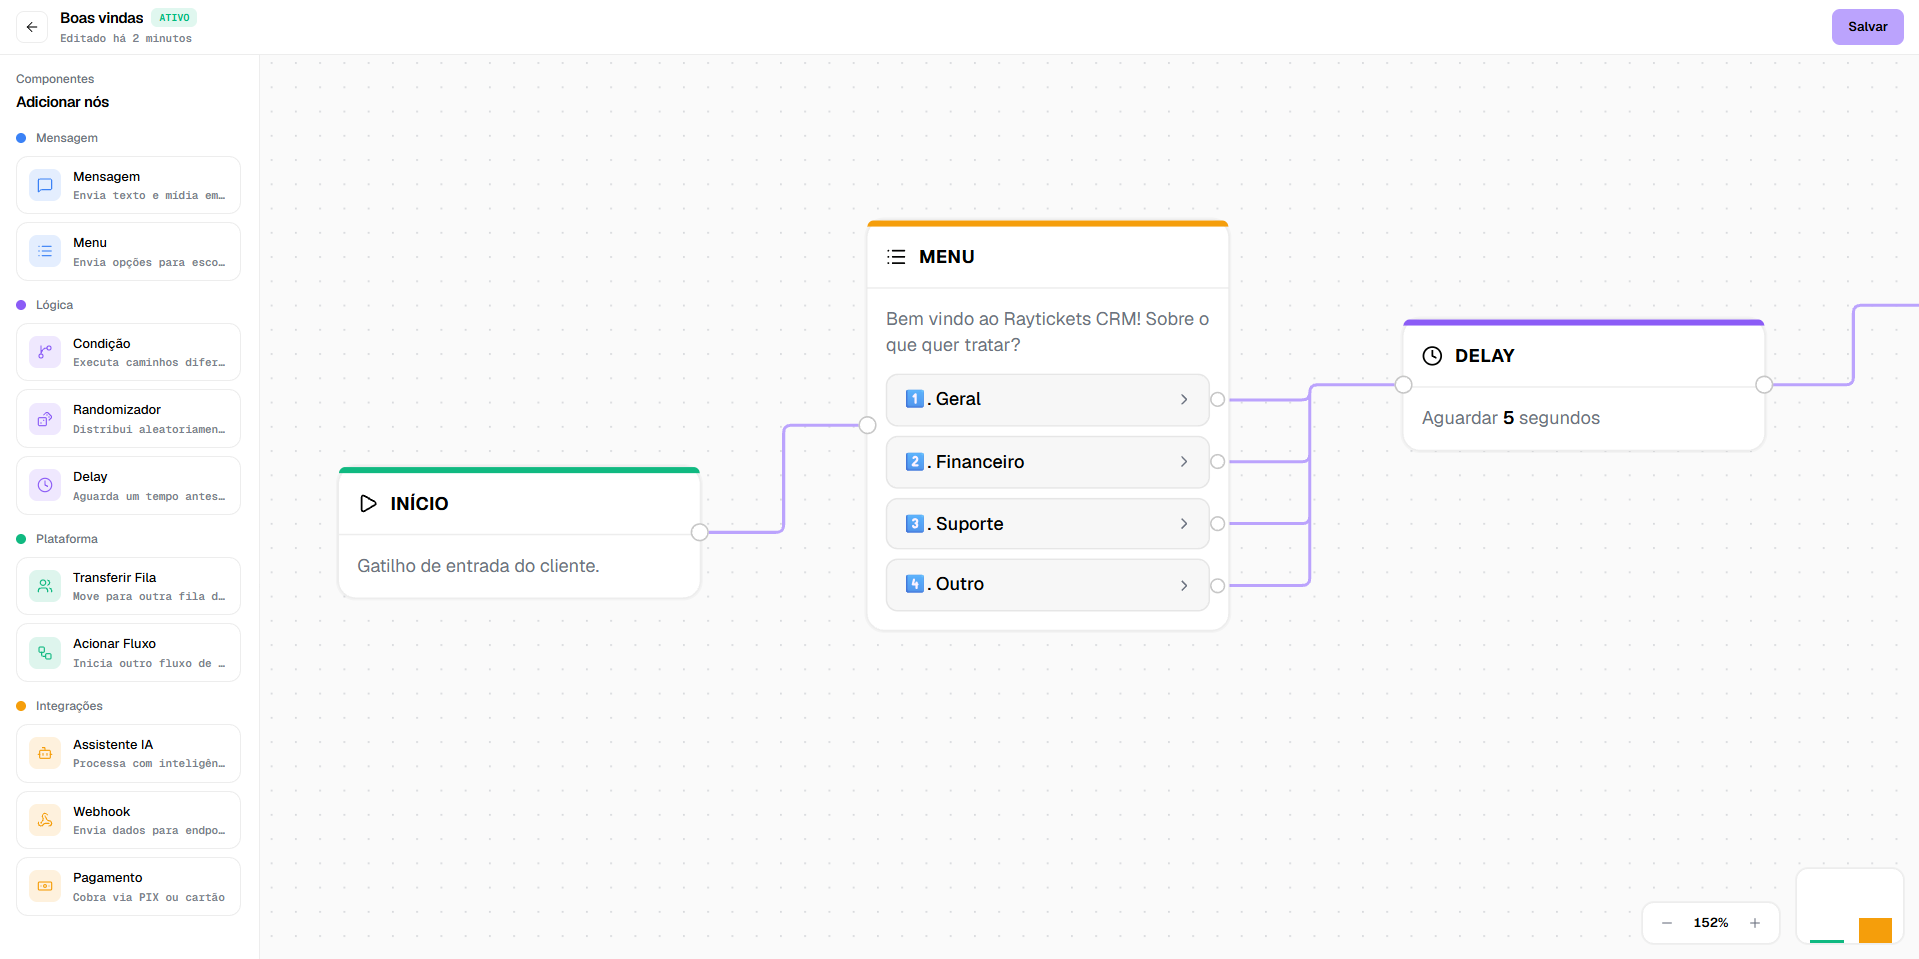Click the play icon on INÍCIO node
Image resolution: width=1919 pixels, height=959 pixels.
point(368,504)
